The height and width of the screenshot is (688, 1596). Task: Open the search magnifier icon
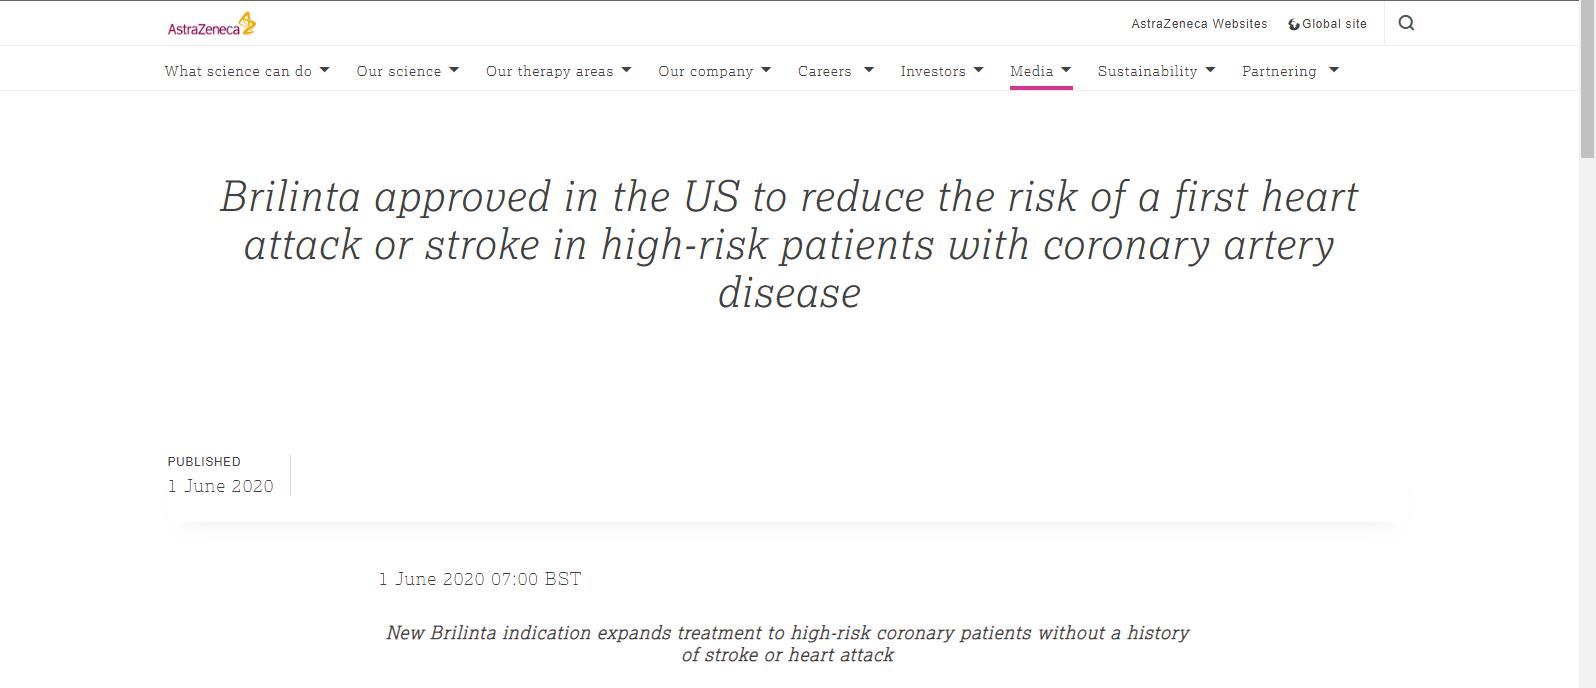tap(1406, 23)
